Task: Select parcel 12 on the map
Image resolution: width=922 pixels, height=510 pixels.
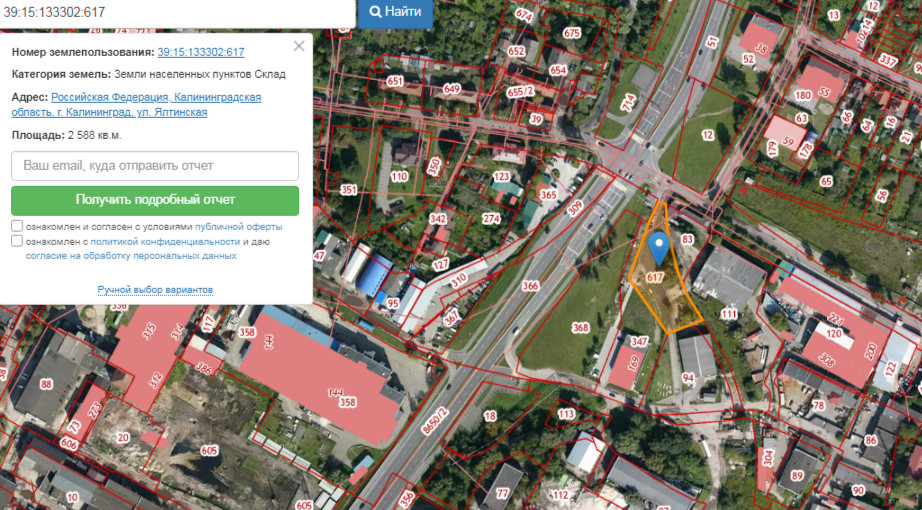Action: pyautogui.click(x=708, y=136)
